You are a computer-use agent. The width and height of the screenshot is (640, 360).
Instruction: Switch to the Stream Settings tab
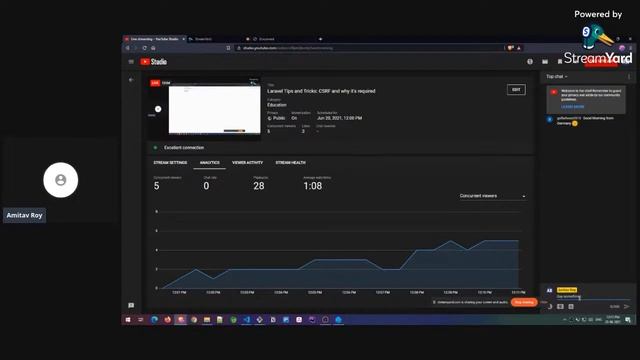pyautogui.click(x=170, y=162)
